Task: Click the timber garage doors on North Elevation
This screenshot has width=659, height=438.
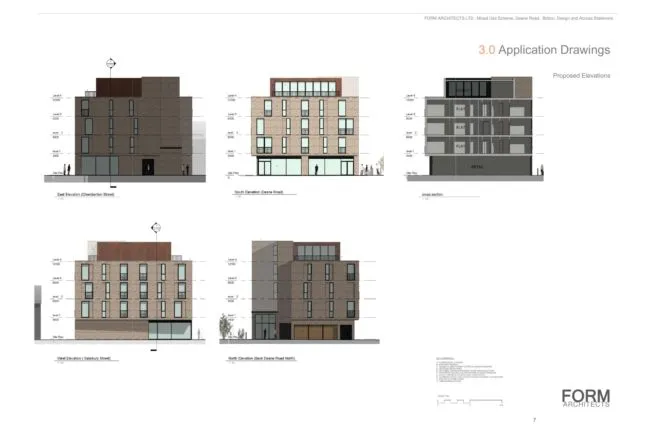Action: (316, 332)
